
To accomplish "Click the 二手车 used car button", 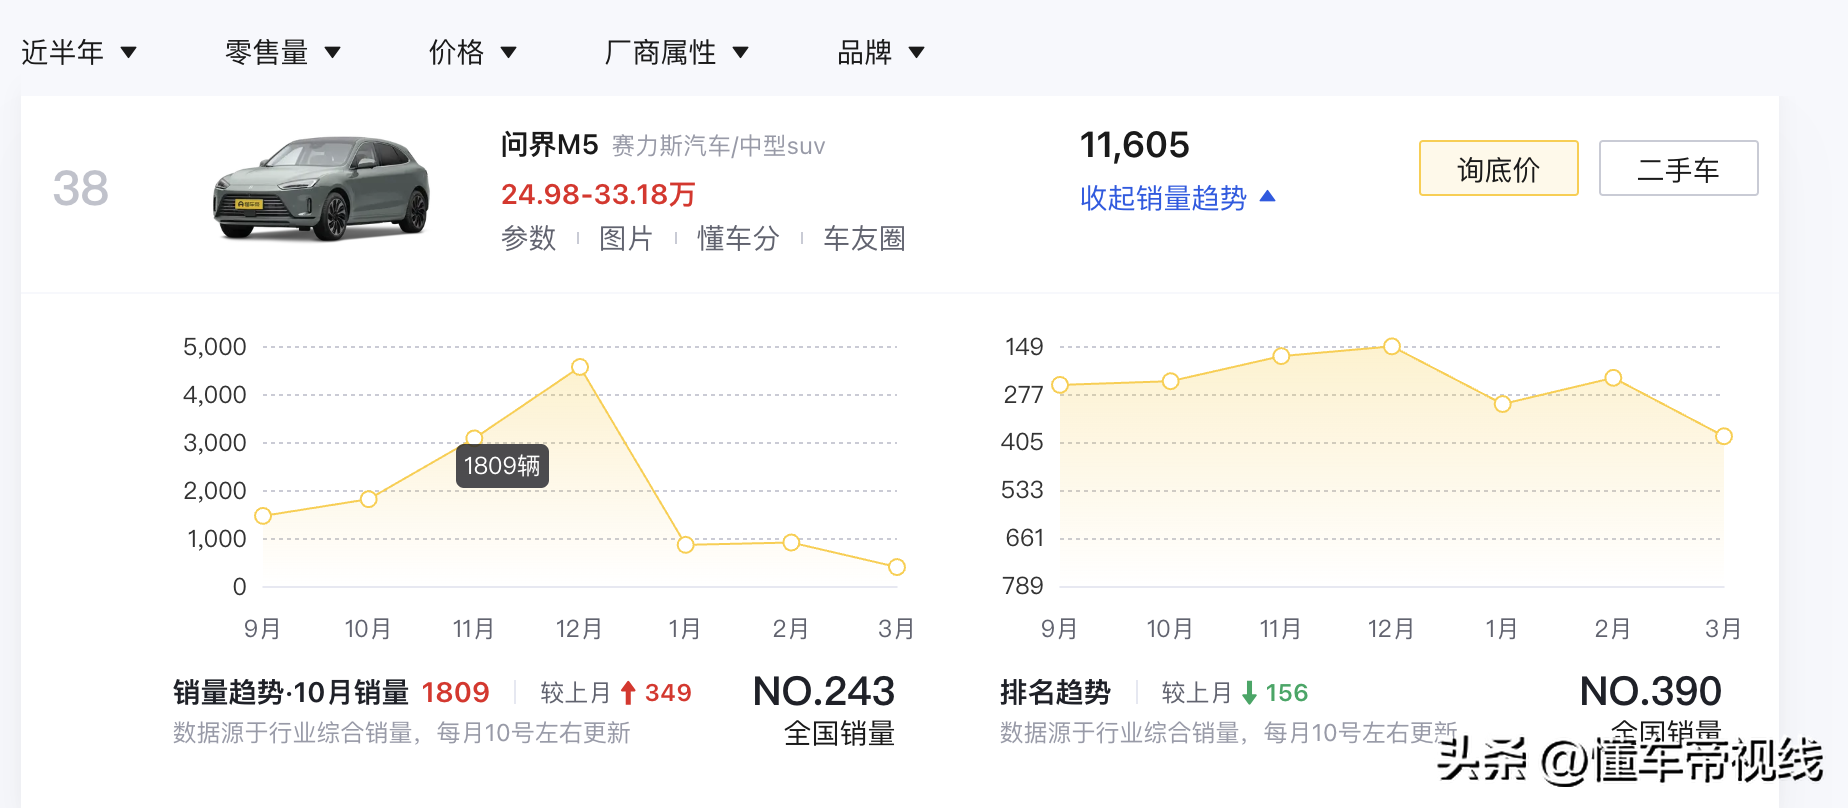I will pyautogui.click(x=1679, y=168).
